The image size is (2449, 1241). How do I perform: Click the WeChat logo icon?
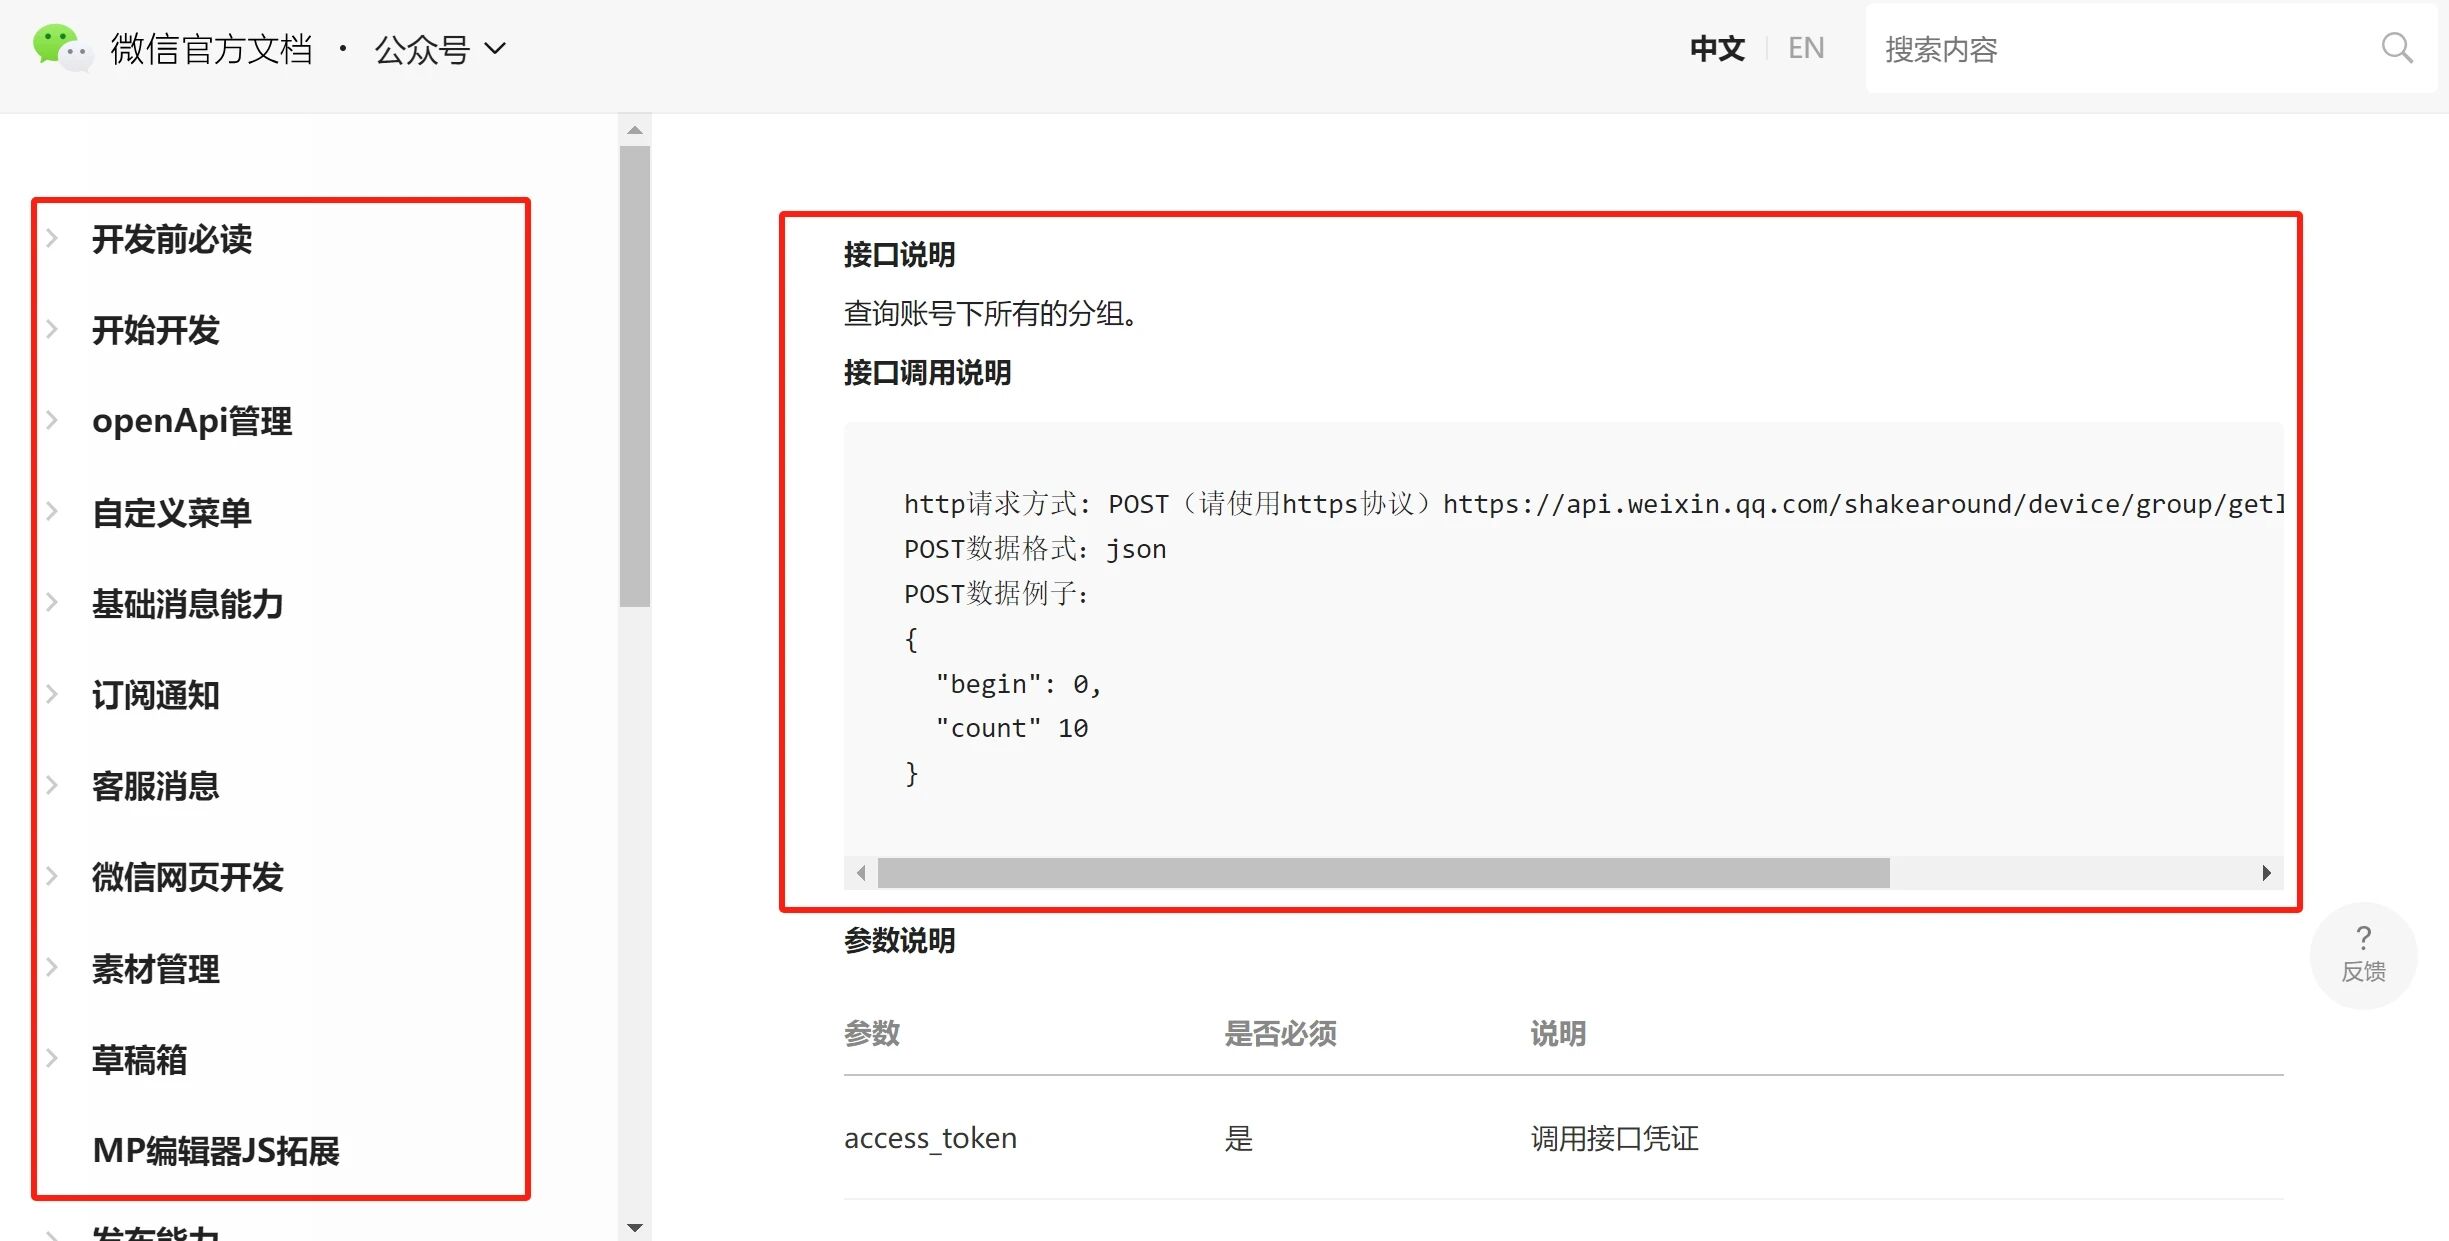pos(62,47)
